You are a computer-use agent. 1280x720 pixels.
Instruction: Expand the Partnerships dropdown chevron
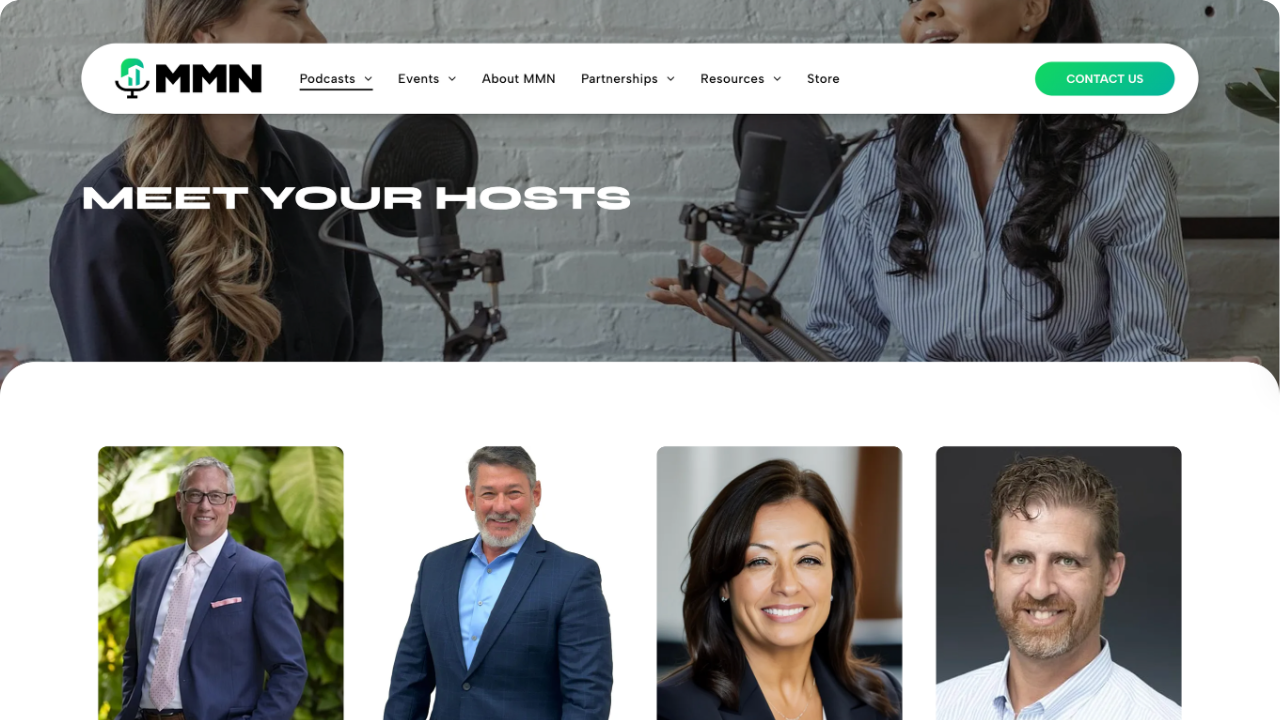671,79
